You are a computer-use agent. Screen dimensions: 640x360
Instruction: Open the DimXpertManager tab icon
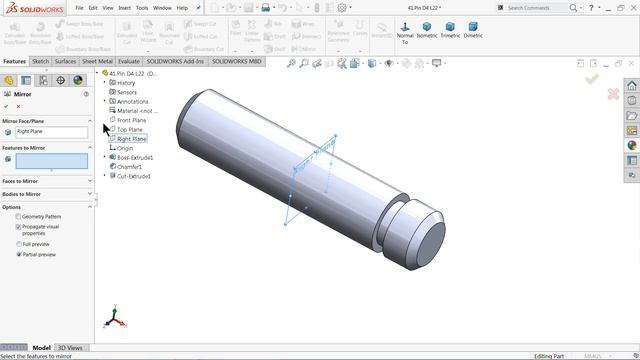click(x=60, y=80)
